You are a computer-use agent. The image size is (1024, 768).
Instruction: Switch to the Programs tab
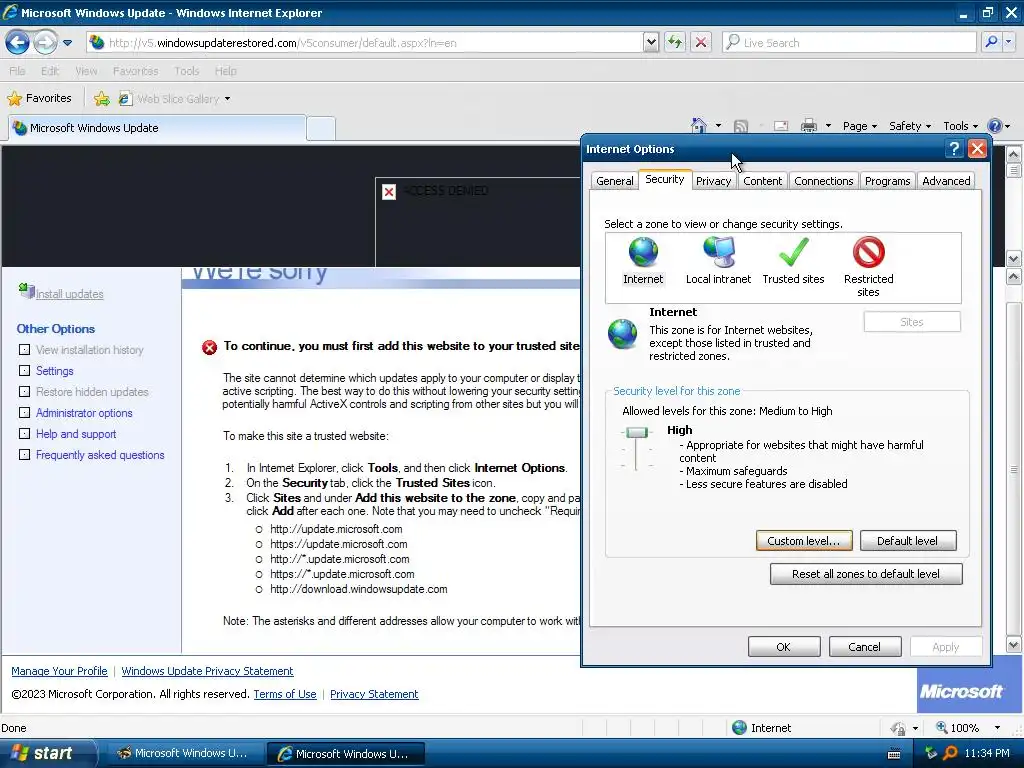(888, 181)
